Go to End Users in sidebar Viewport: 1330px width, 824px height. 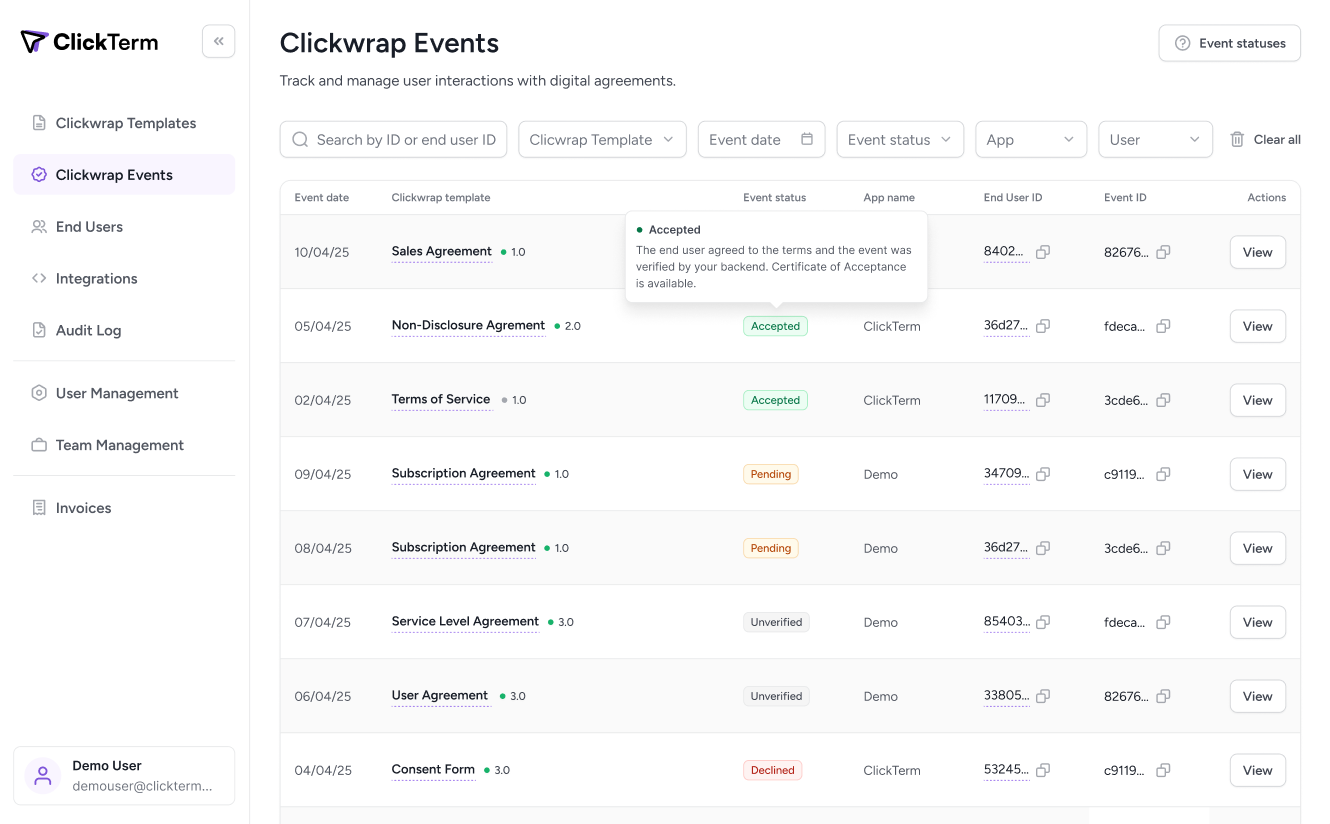point(89,227)
